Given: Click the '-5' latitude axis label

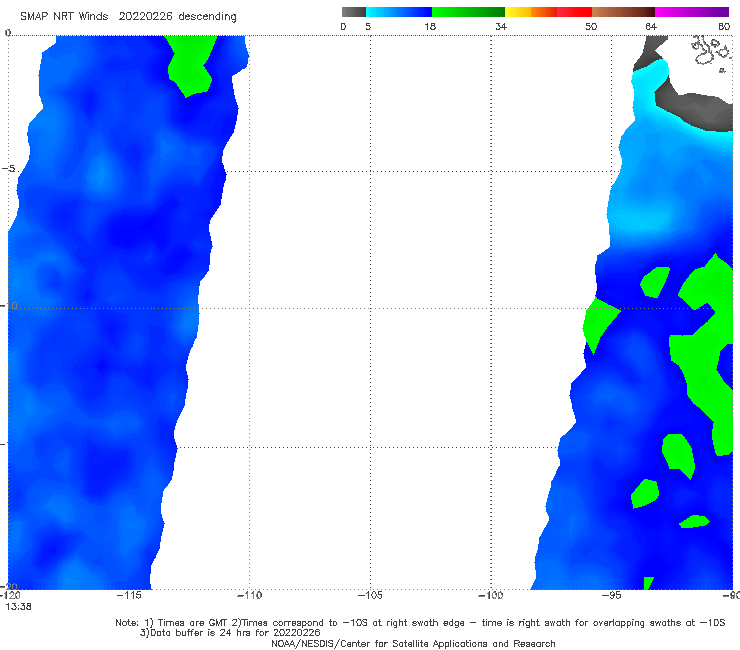Looking at the screenshot, I should [x=8, y=169].
